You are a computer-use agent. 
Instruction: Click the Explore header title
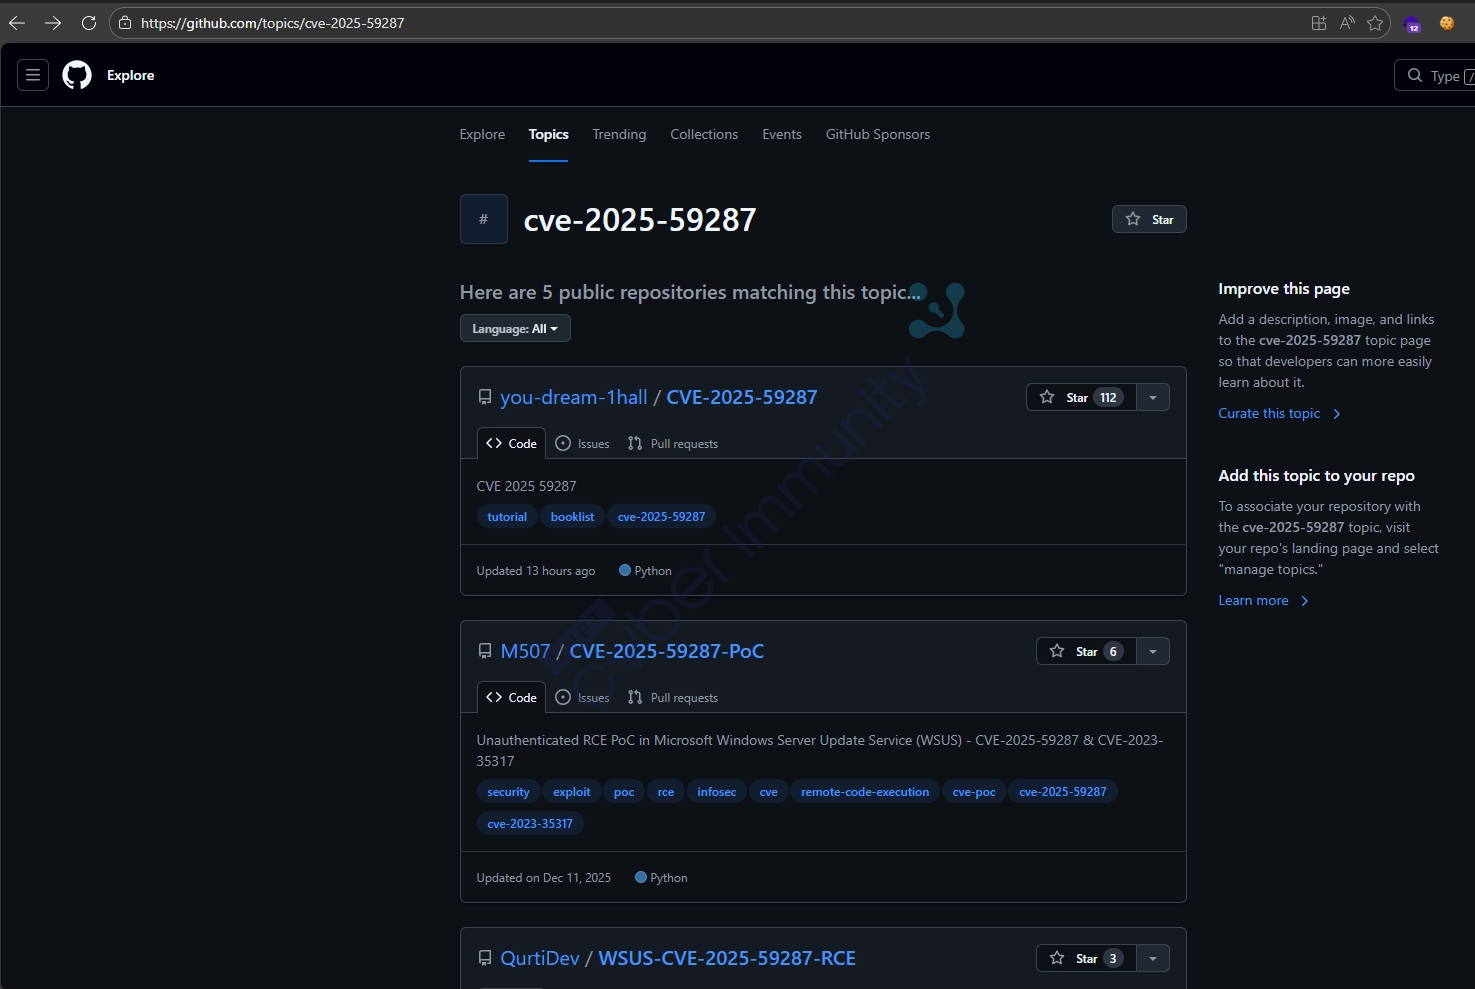tap(131, 75)
